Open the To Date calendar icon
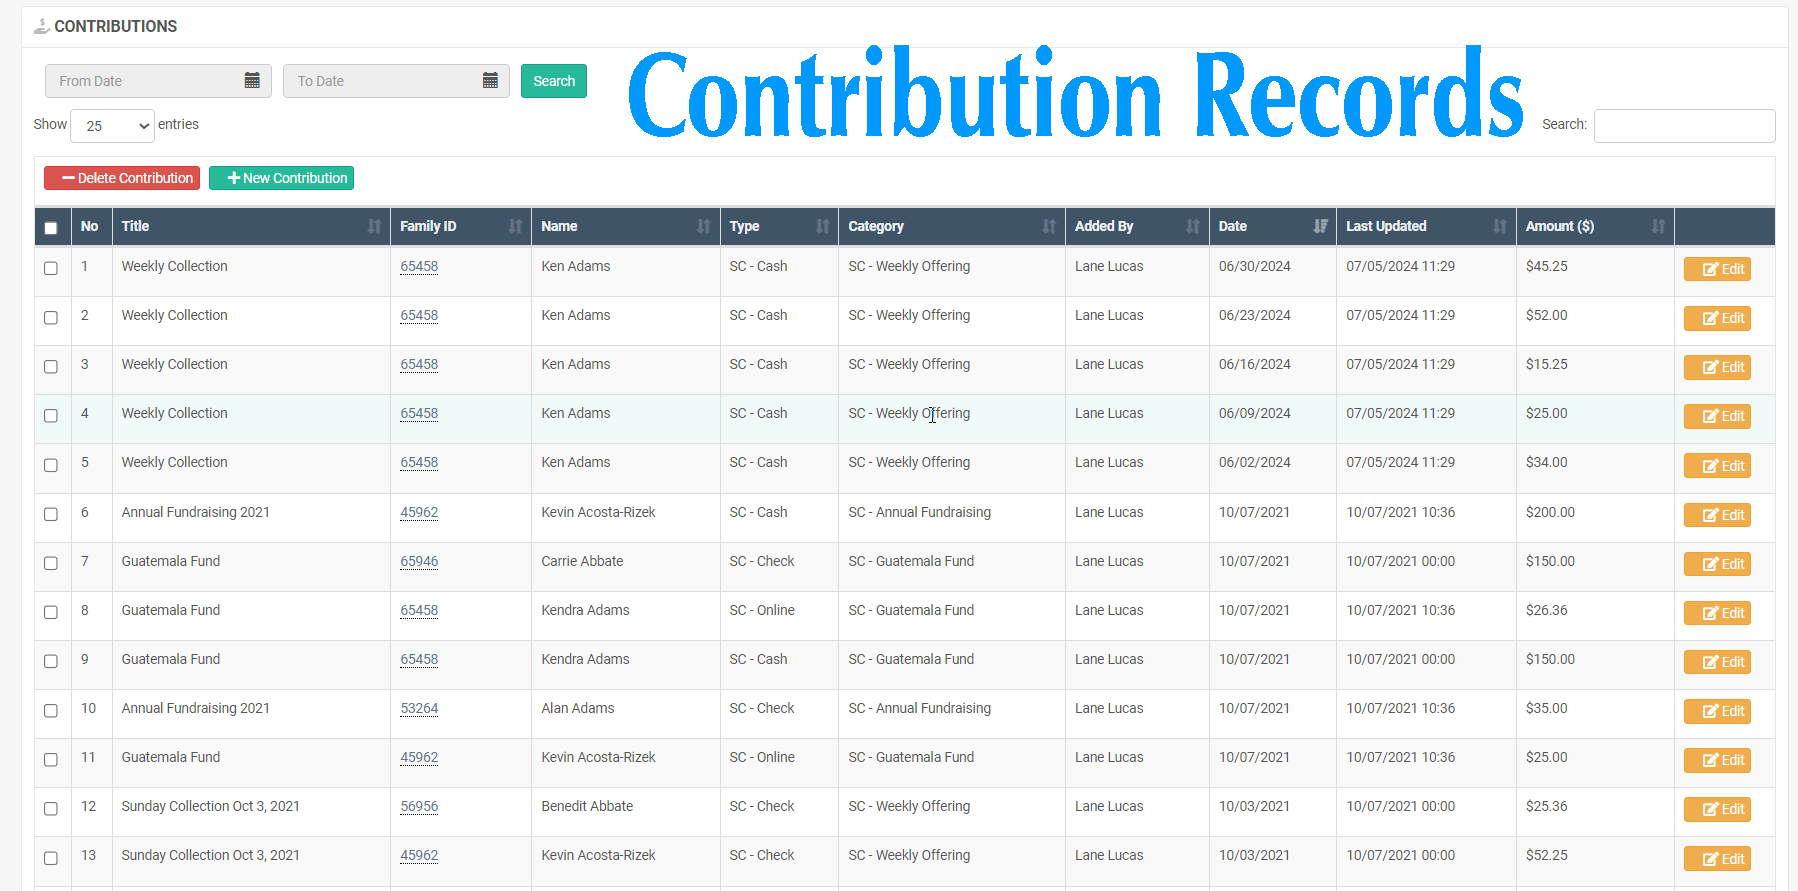This screenshot has height=891, width=1798. (490, 81)
